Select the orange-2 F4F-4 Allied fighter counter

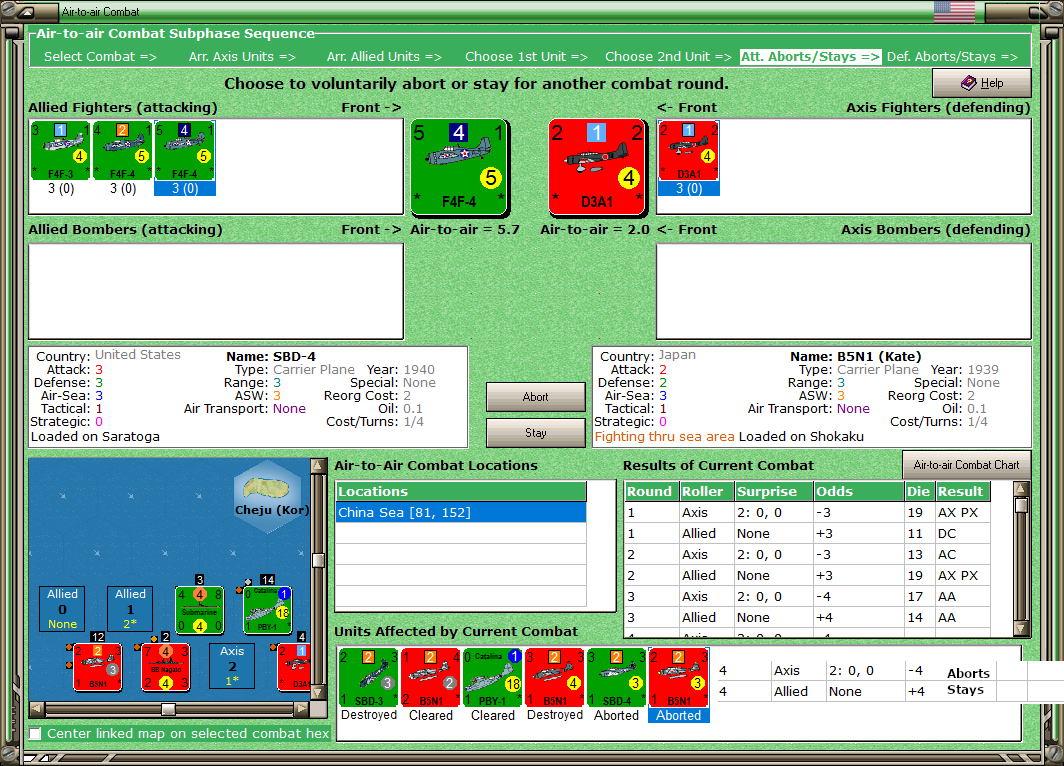tap(123, 151)
